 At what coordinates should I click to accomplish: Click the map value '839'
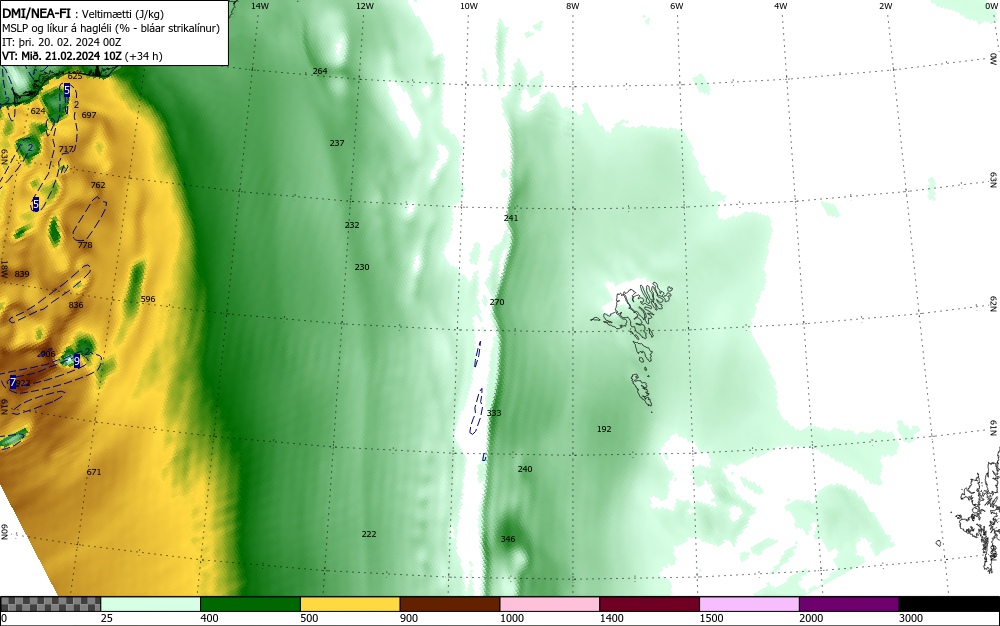[22, 274]
